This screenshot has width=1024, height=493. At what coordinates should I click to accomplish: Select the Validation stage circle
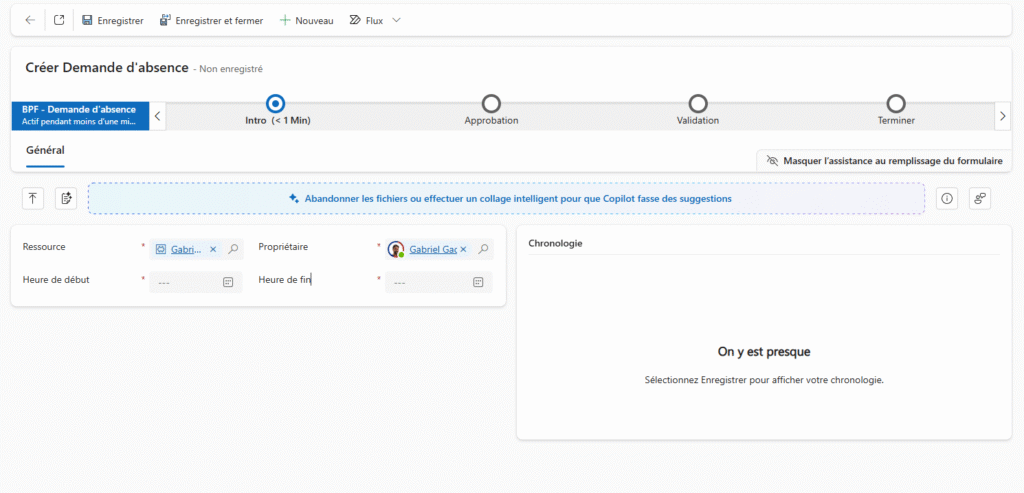click(x=698, y=103)
